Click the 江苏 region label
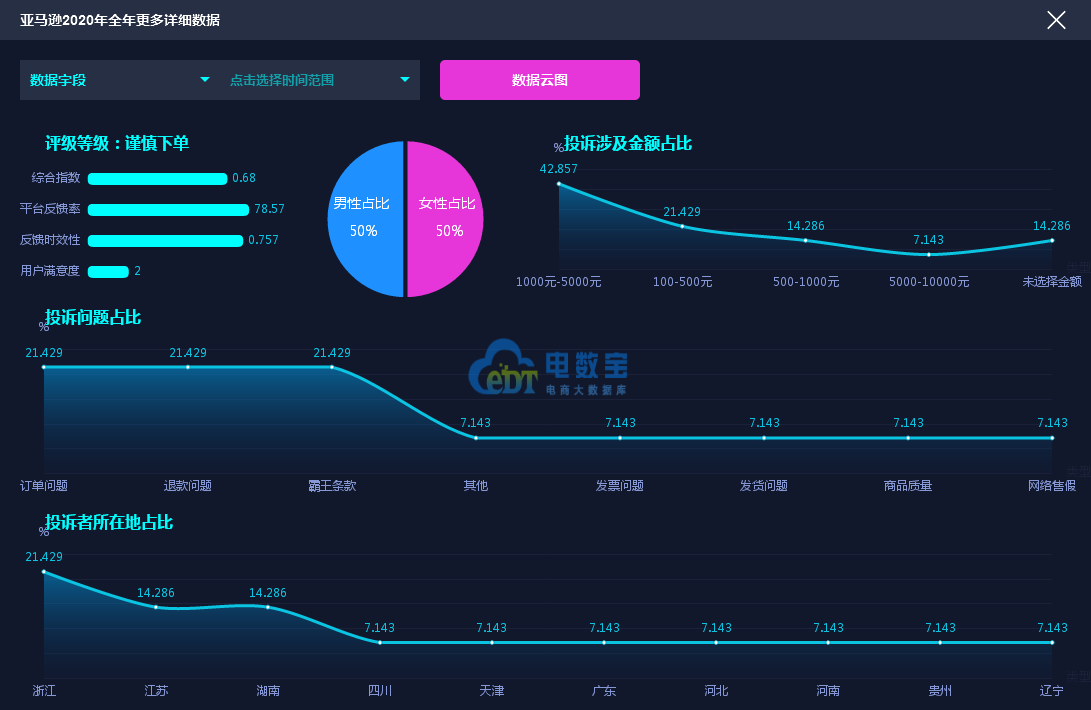1091x710 pixels. pos(156,691)
